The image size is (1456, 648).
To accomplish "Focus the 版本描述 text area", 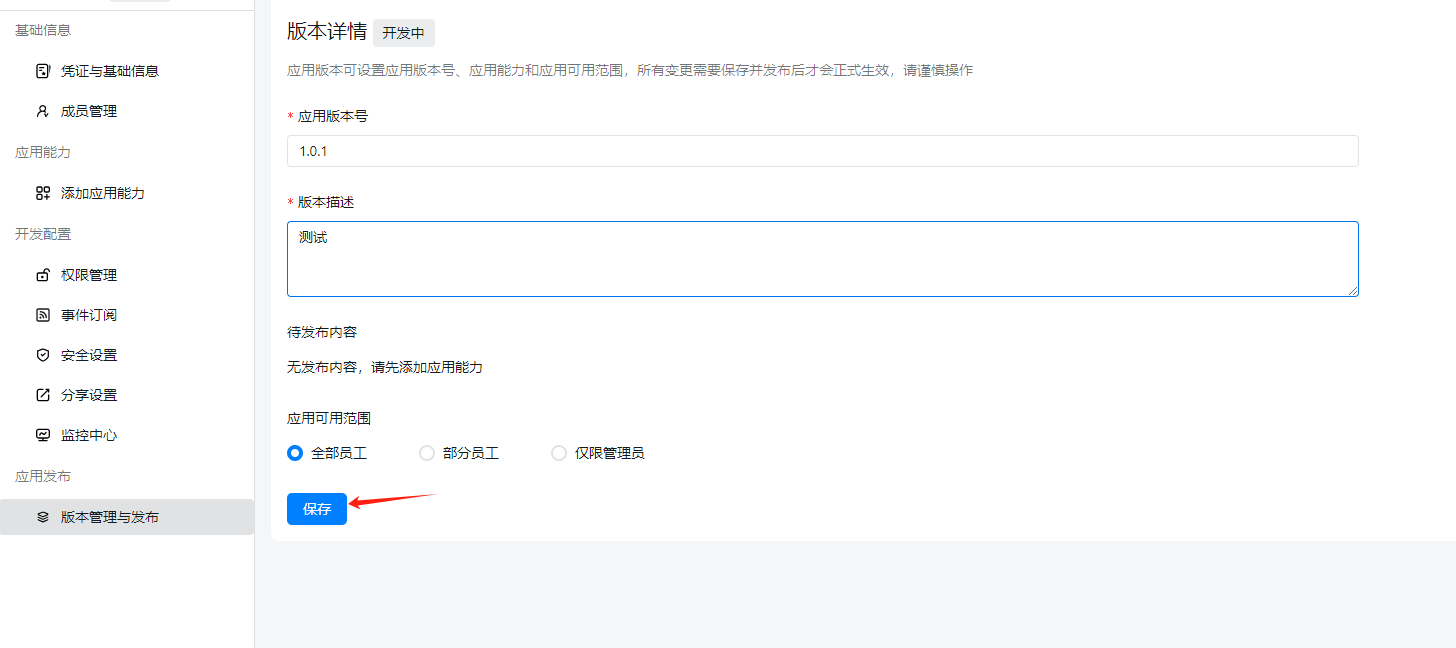I will point(822,259).
